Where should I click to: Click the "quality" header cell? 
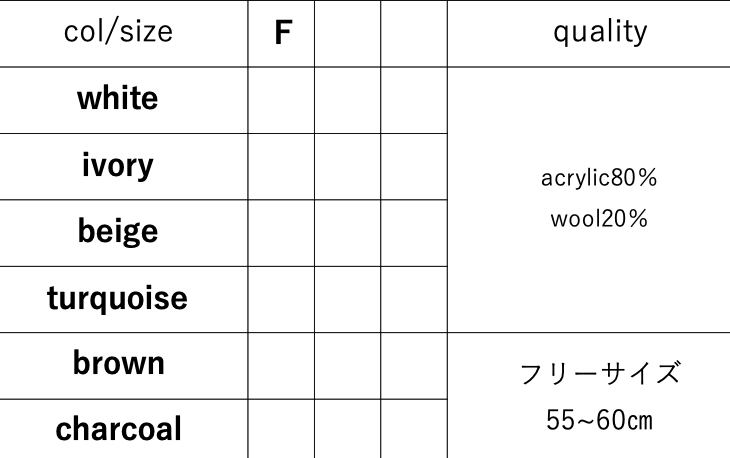(x=599, y=32)
